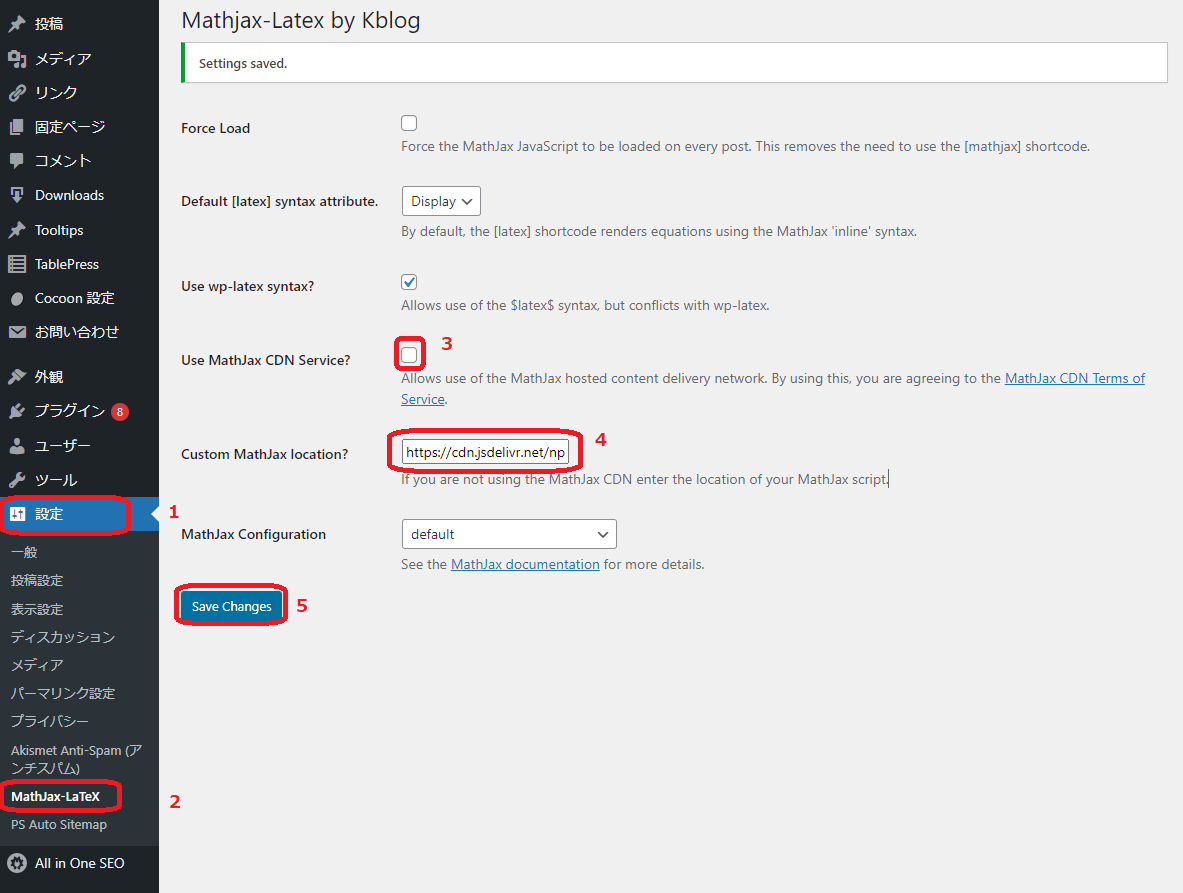The image size is (1183, 893).
Task: Toggle the Use MathJax CDN Service checkbox
Action: tap(409, 354)
